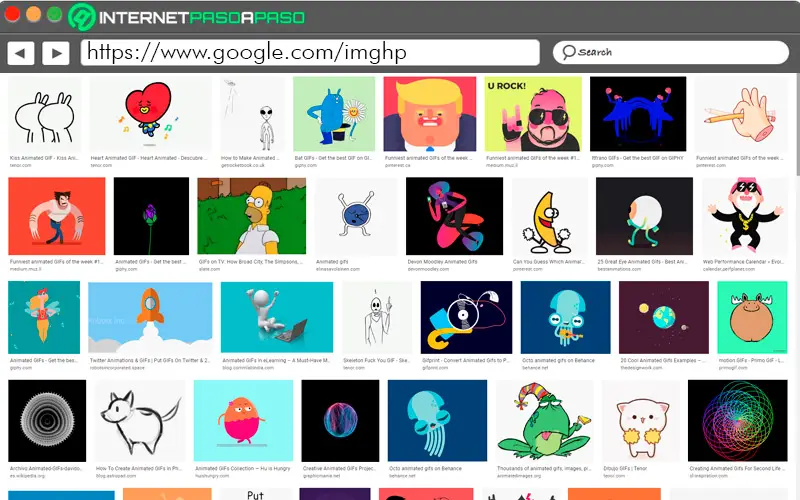Open the Homer Simpson in hedge thumbnail
Image resolution: width=800 pixels, height=500 pixels.
[252, 216]
